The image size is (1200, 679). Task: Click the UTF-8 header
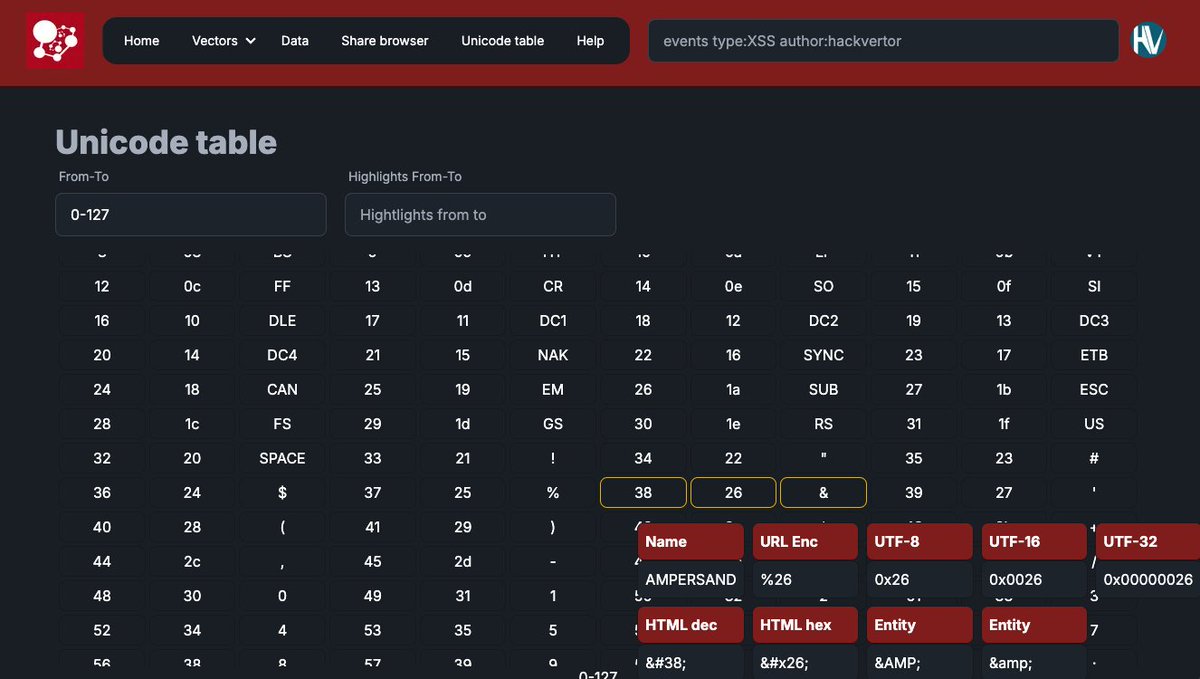click(920, 542)
